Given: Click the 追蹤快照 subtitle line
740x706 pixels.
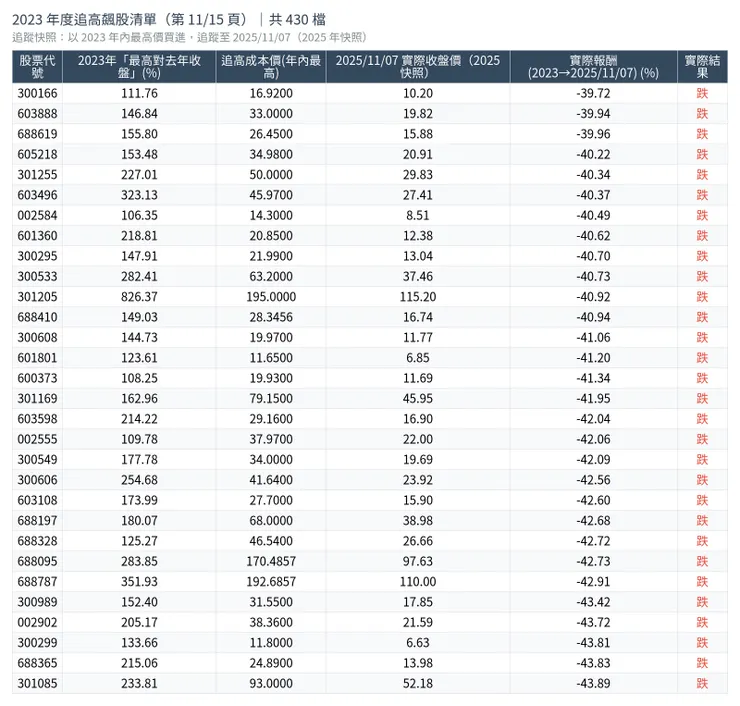Looking at the screenshot, I should [x=190, y=37].
